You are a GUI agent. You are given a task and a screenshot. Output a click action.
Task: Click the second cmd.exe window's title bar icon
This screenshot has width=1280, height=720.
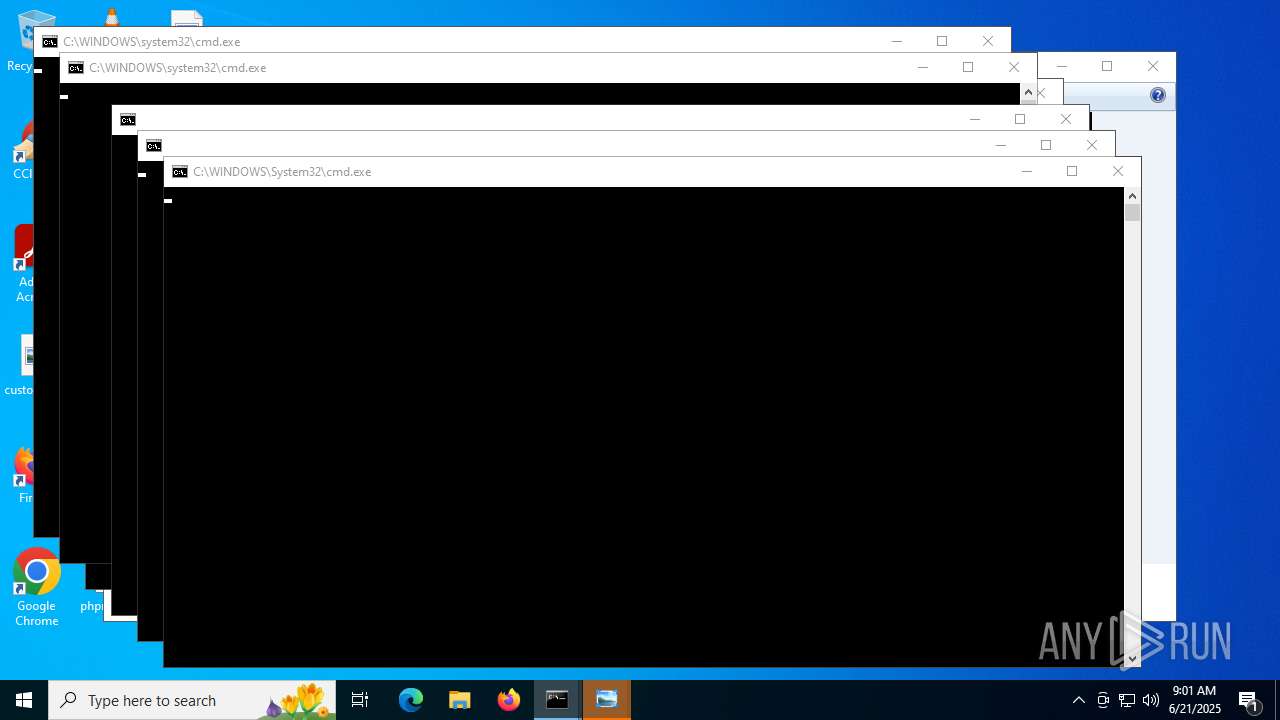(x=76, y=68)
